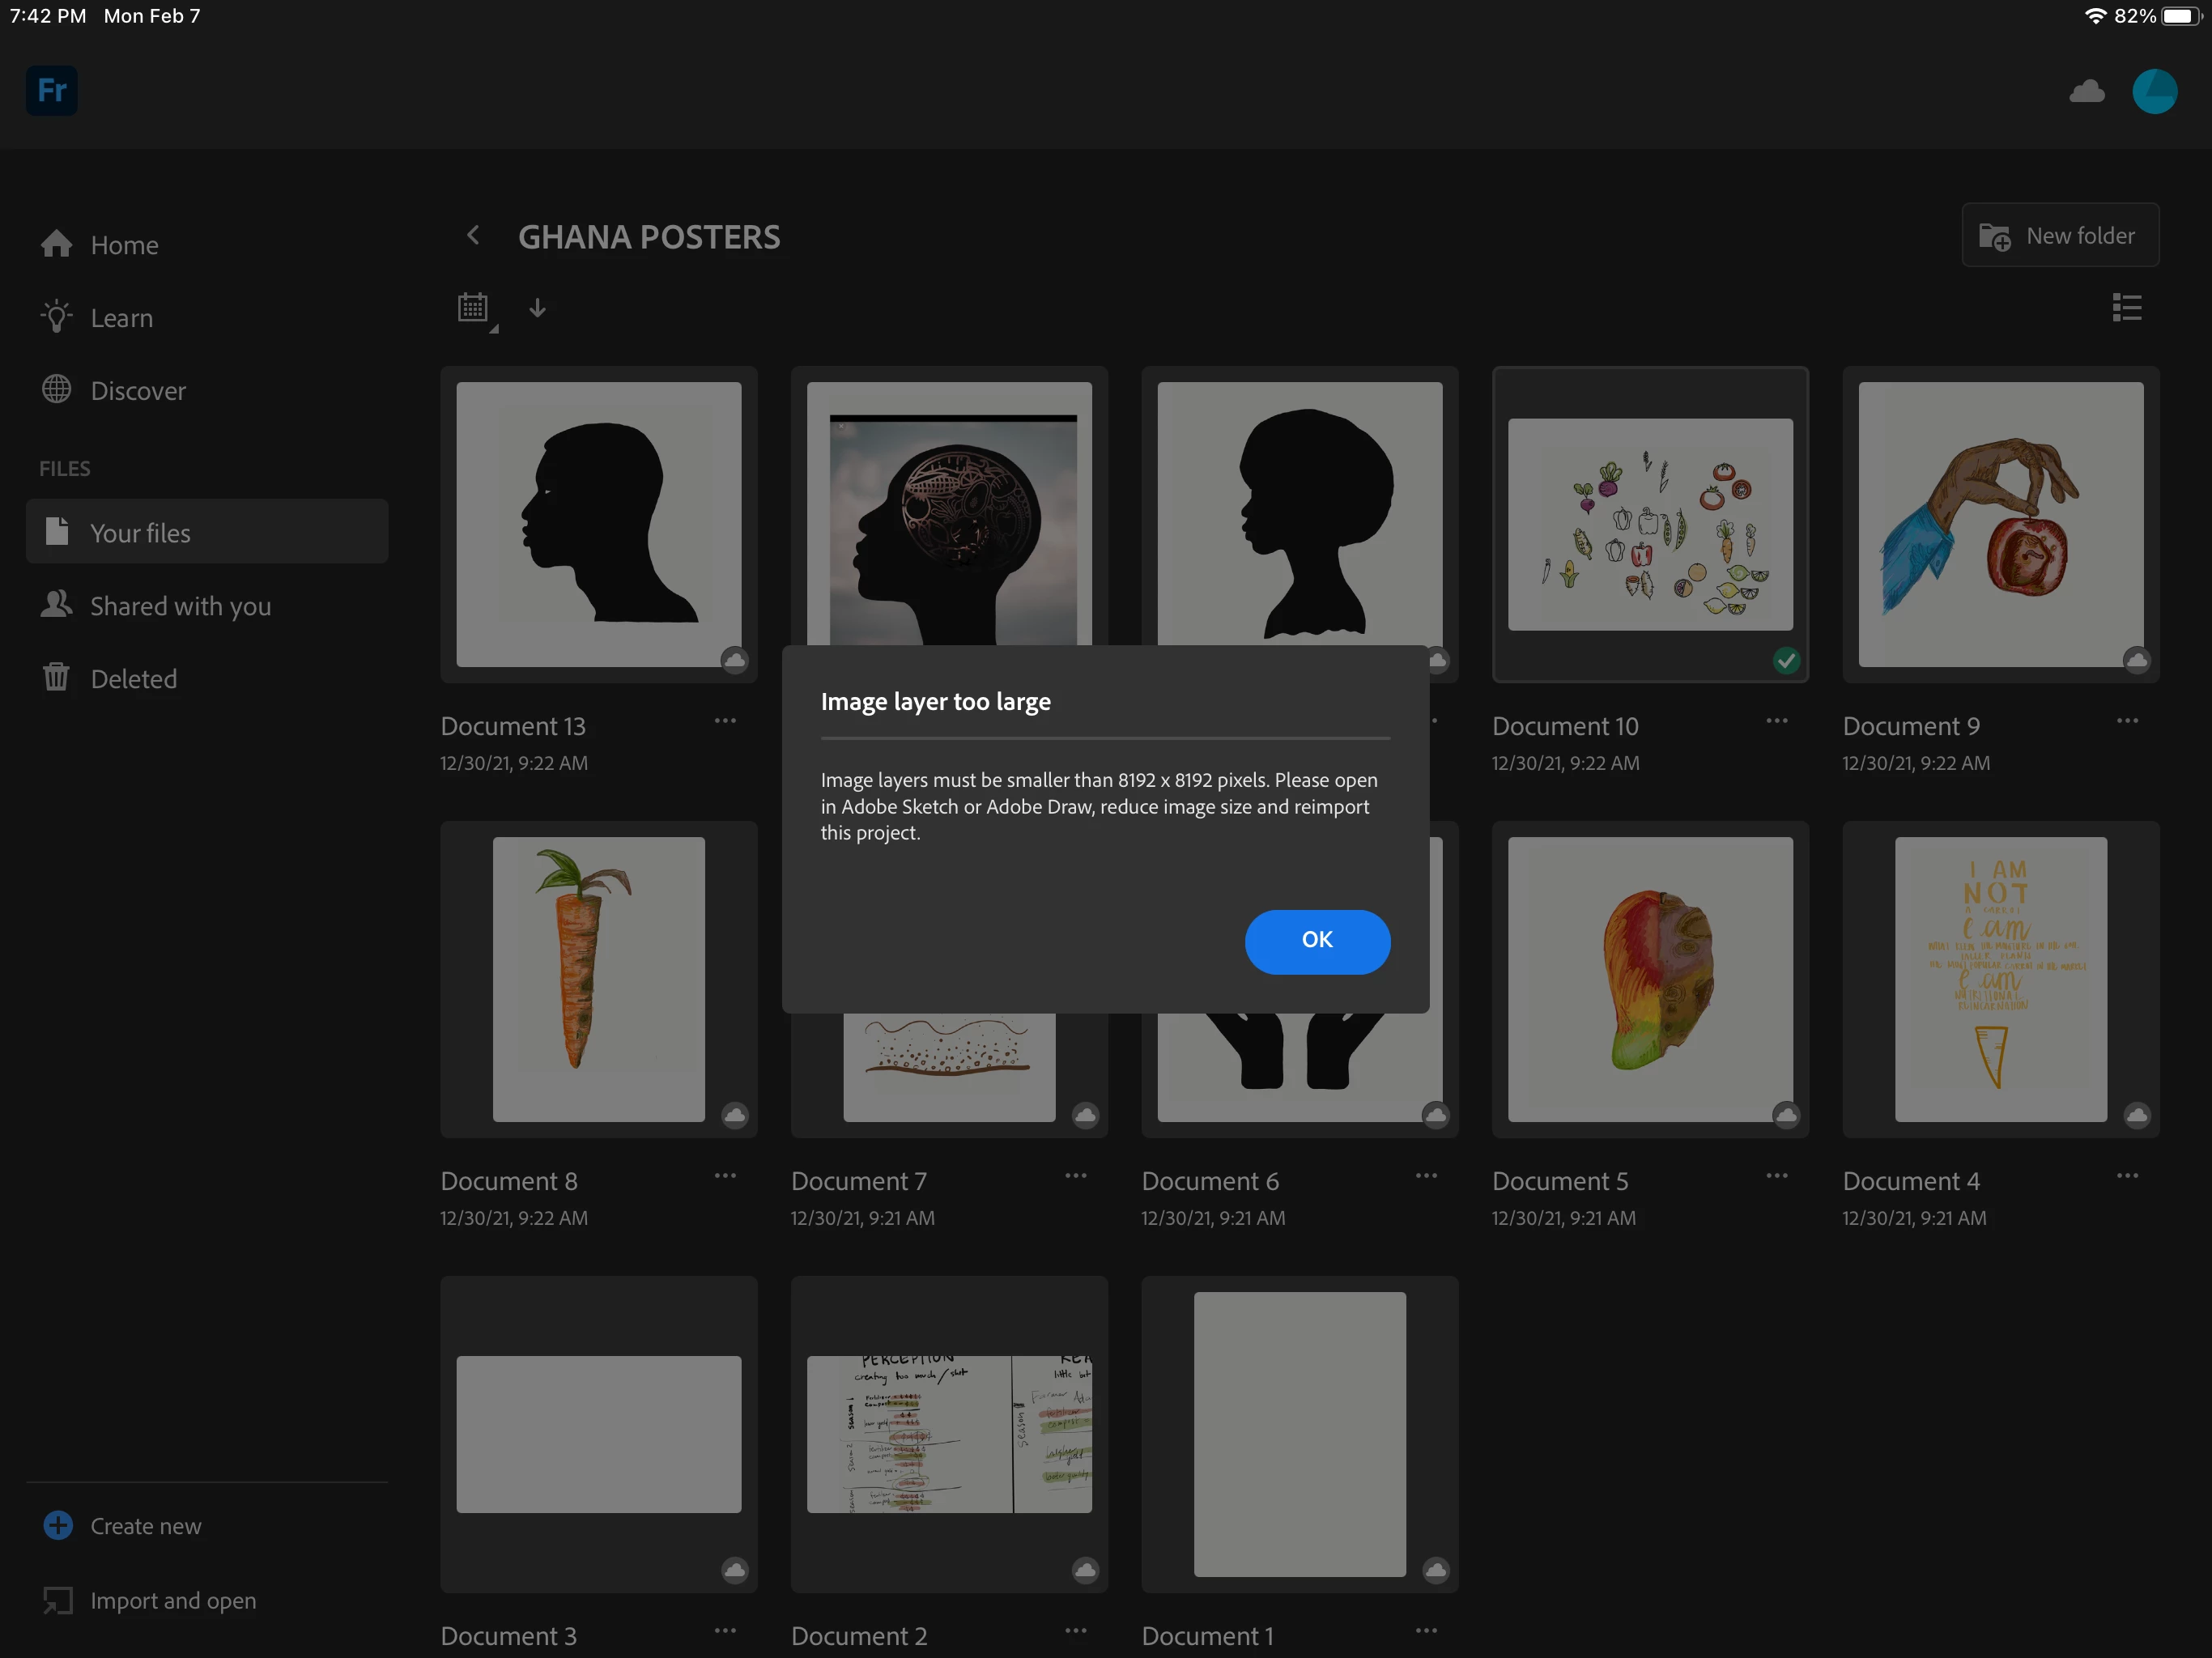The width and height of the screenshot is (2212, 1658).
Task: Go back from GHANA POSTERS folder
Action: pyautogui.click(x=474, y=236)
